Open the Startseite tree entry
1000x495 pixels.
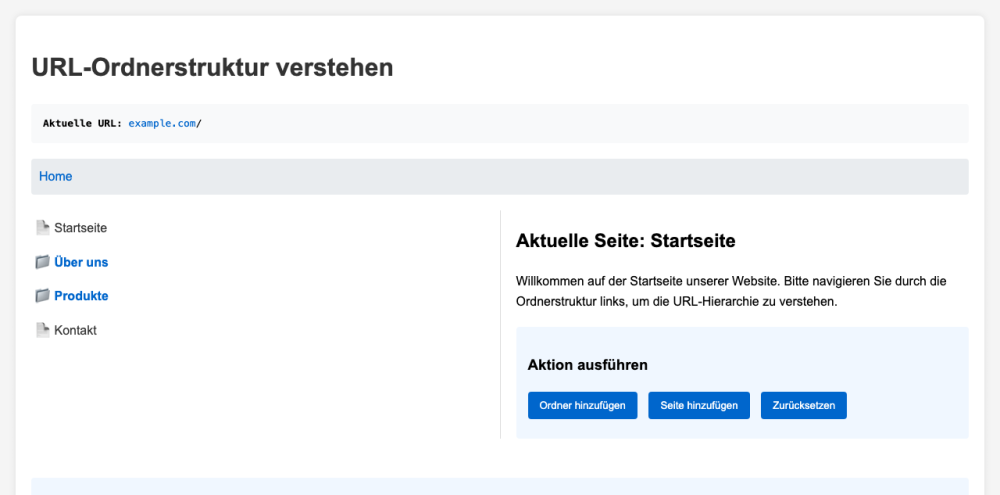(80, 228)
